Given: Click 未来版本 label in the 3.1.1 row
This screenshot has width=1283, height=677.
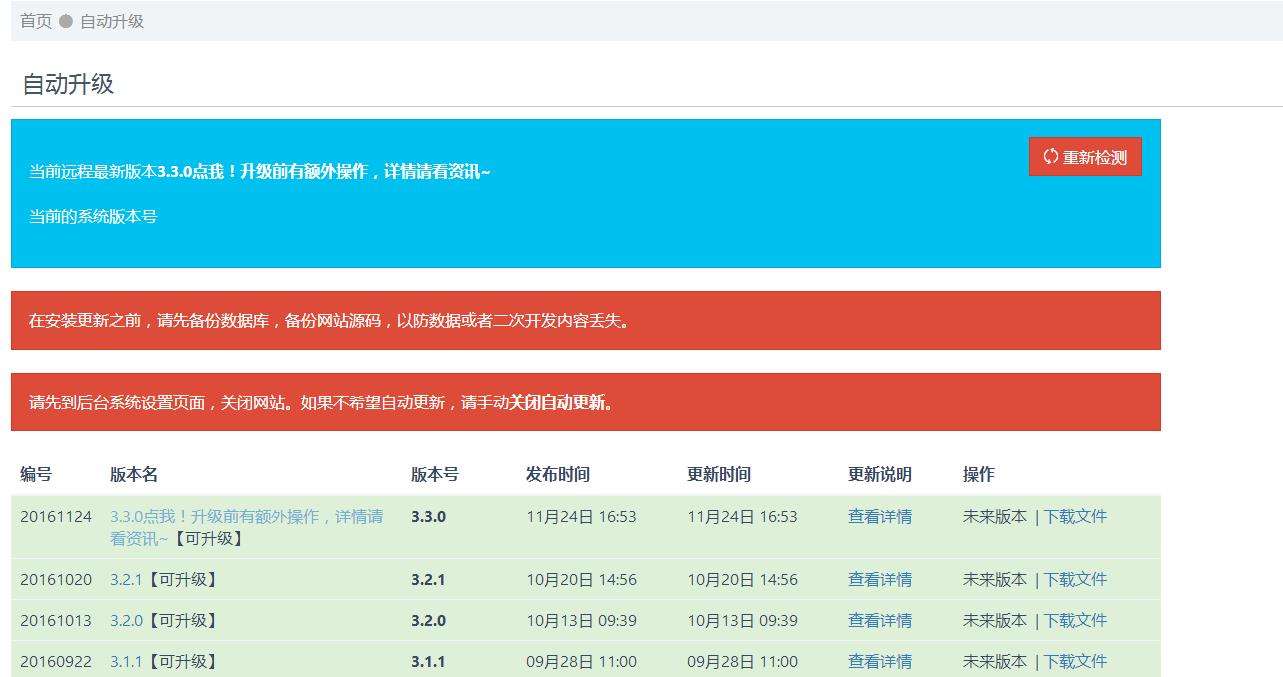Looking at the screenshot, I should click(x=995, y=661).
